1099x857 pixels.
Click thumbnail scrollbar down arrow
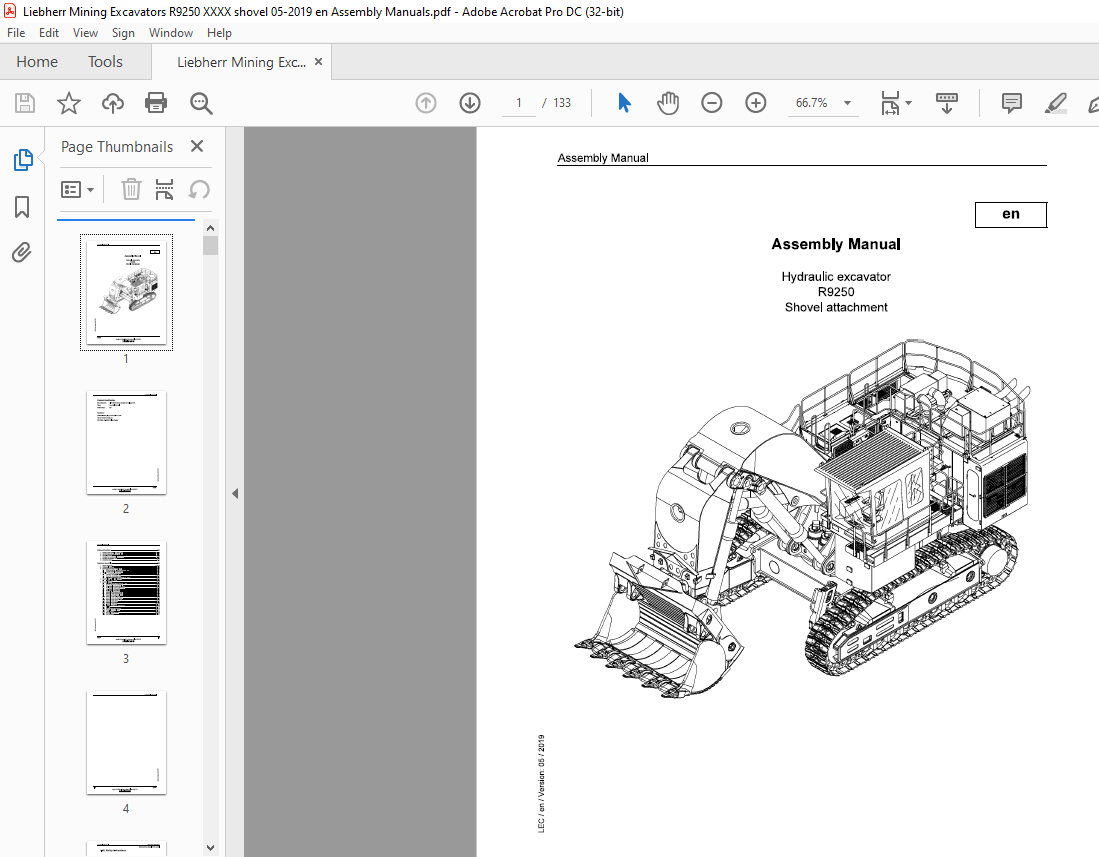[x=210, y=849]
